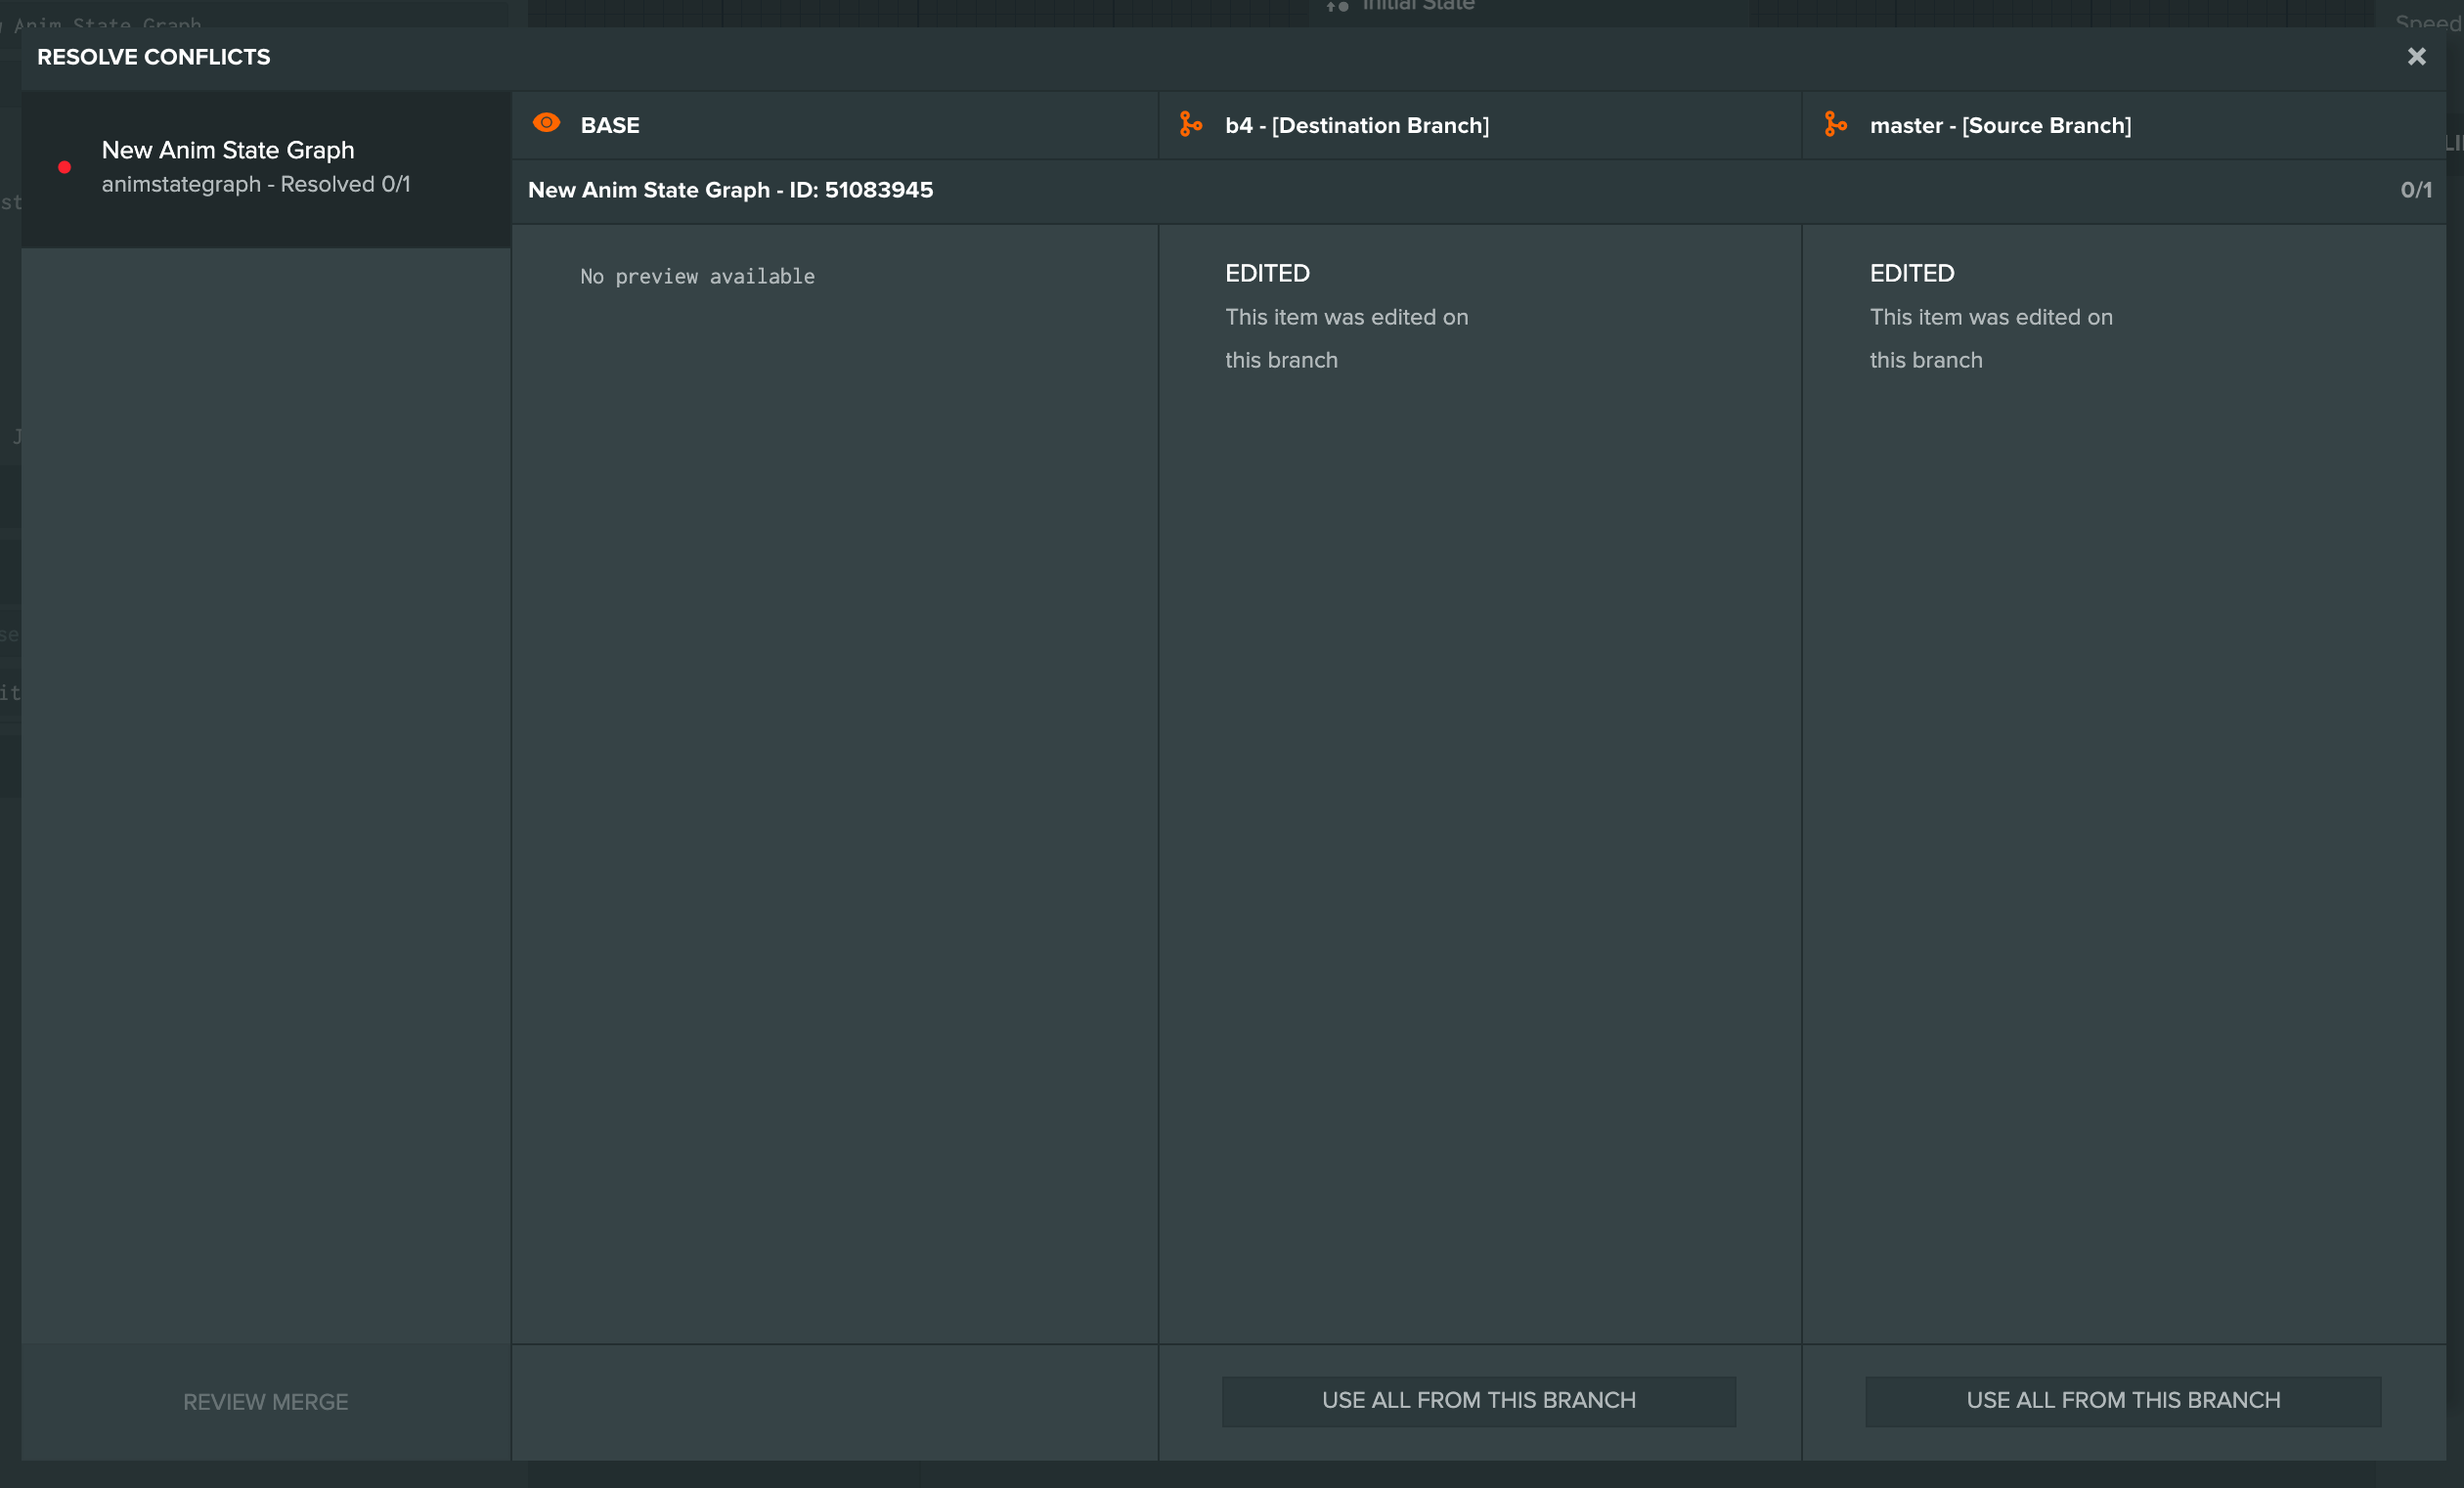The image size is (2464, 1488).
Task: Click the EDITED label in the master column
Action: (1911, 272)
